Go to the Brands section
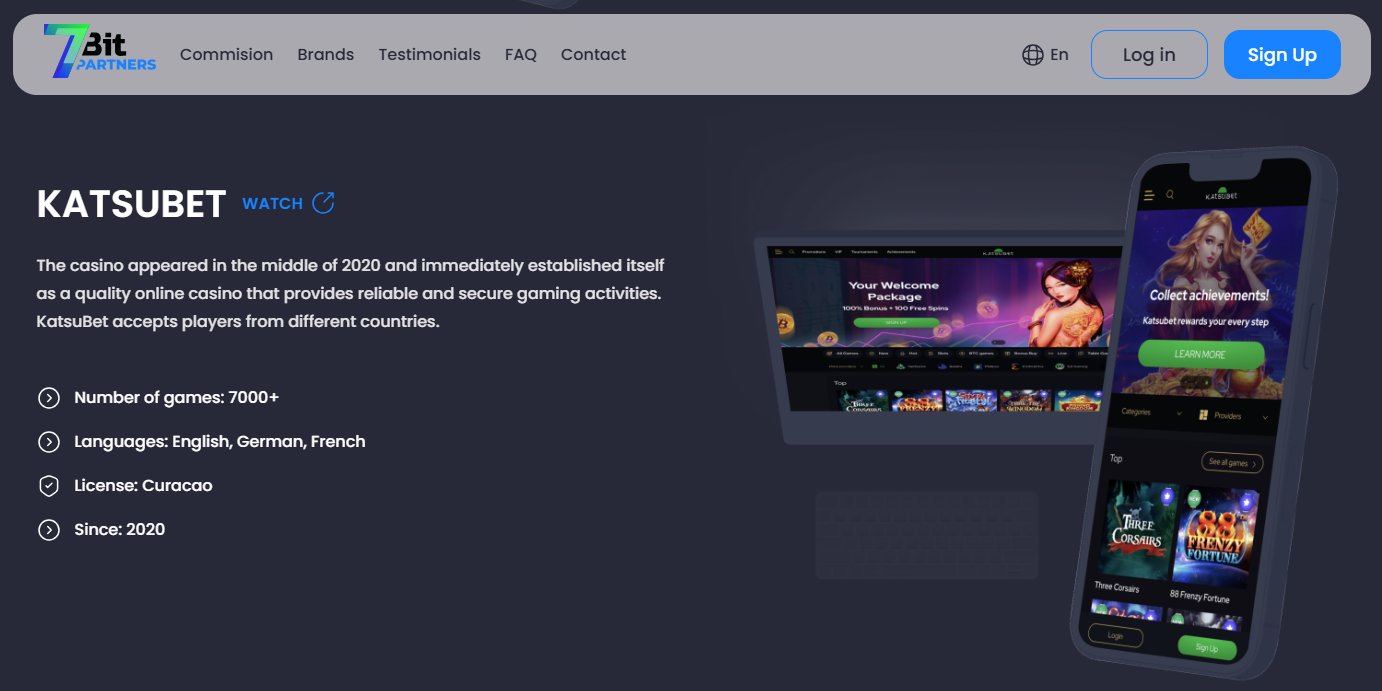 pos(325,55)
